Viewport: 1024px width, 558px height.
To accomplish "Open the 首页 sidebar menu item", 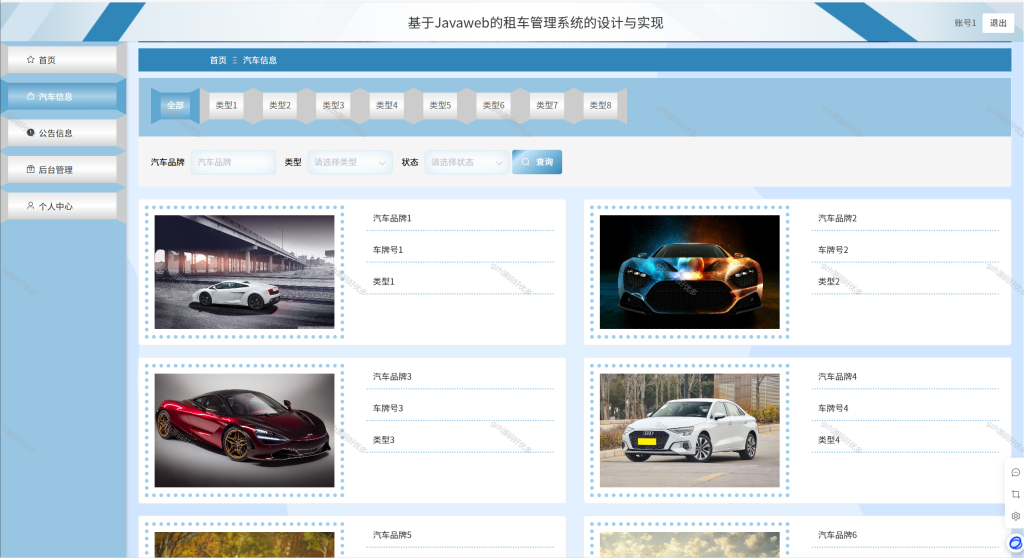I will click(x=63, y=59).
